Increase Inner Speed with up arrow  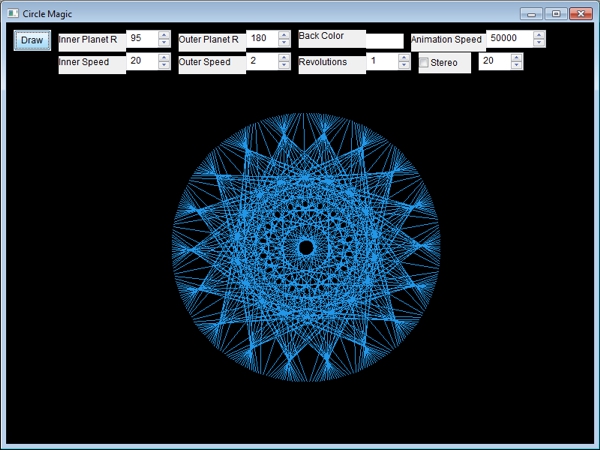164,57
